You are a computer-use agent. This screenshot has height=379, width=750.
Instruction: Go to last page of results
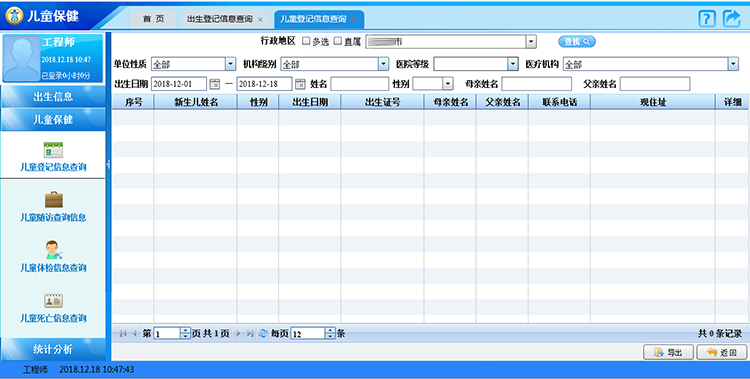(250, 334)
